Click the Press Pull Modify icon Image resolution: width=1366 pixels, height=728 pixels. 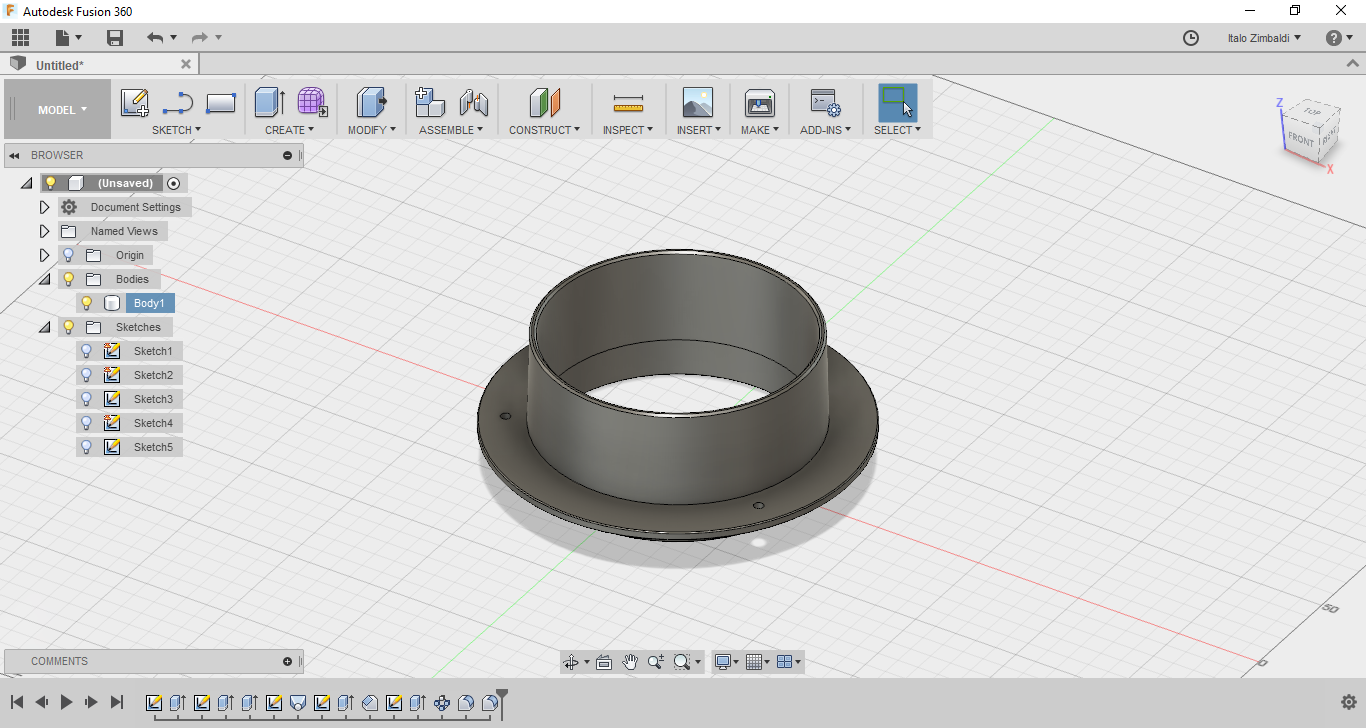coord(371,103)
